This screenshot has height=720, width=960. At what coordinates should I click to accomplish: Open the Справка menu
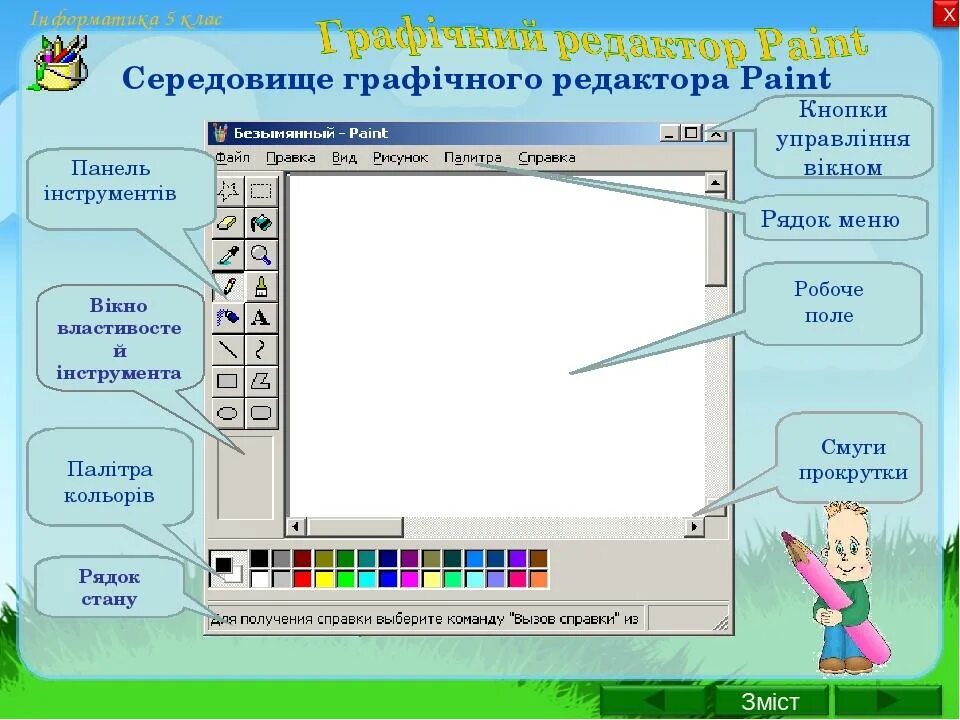point(547,157)
